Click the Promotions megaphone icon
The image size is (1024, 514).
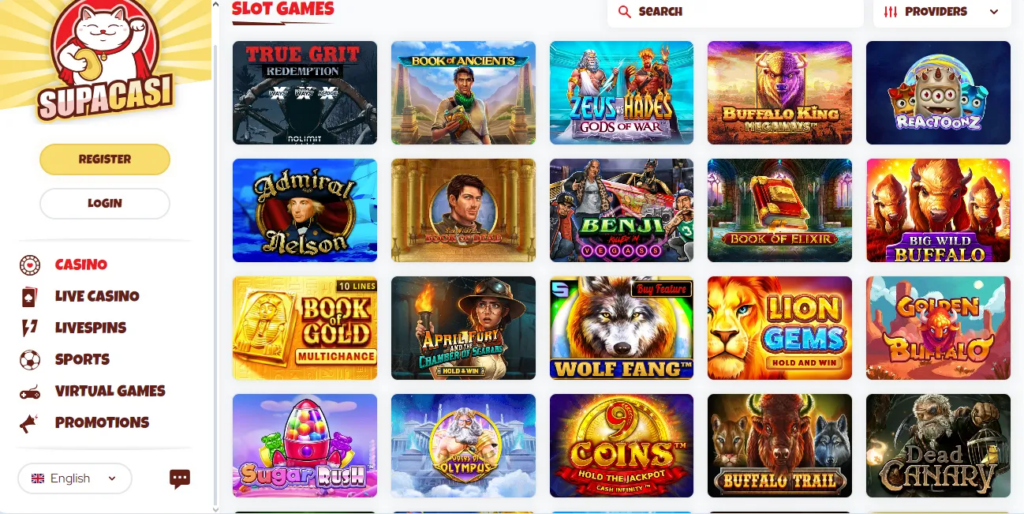[29, 423]
